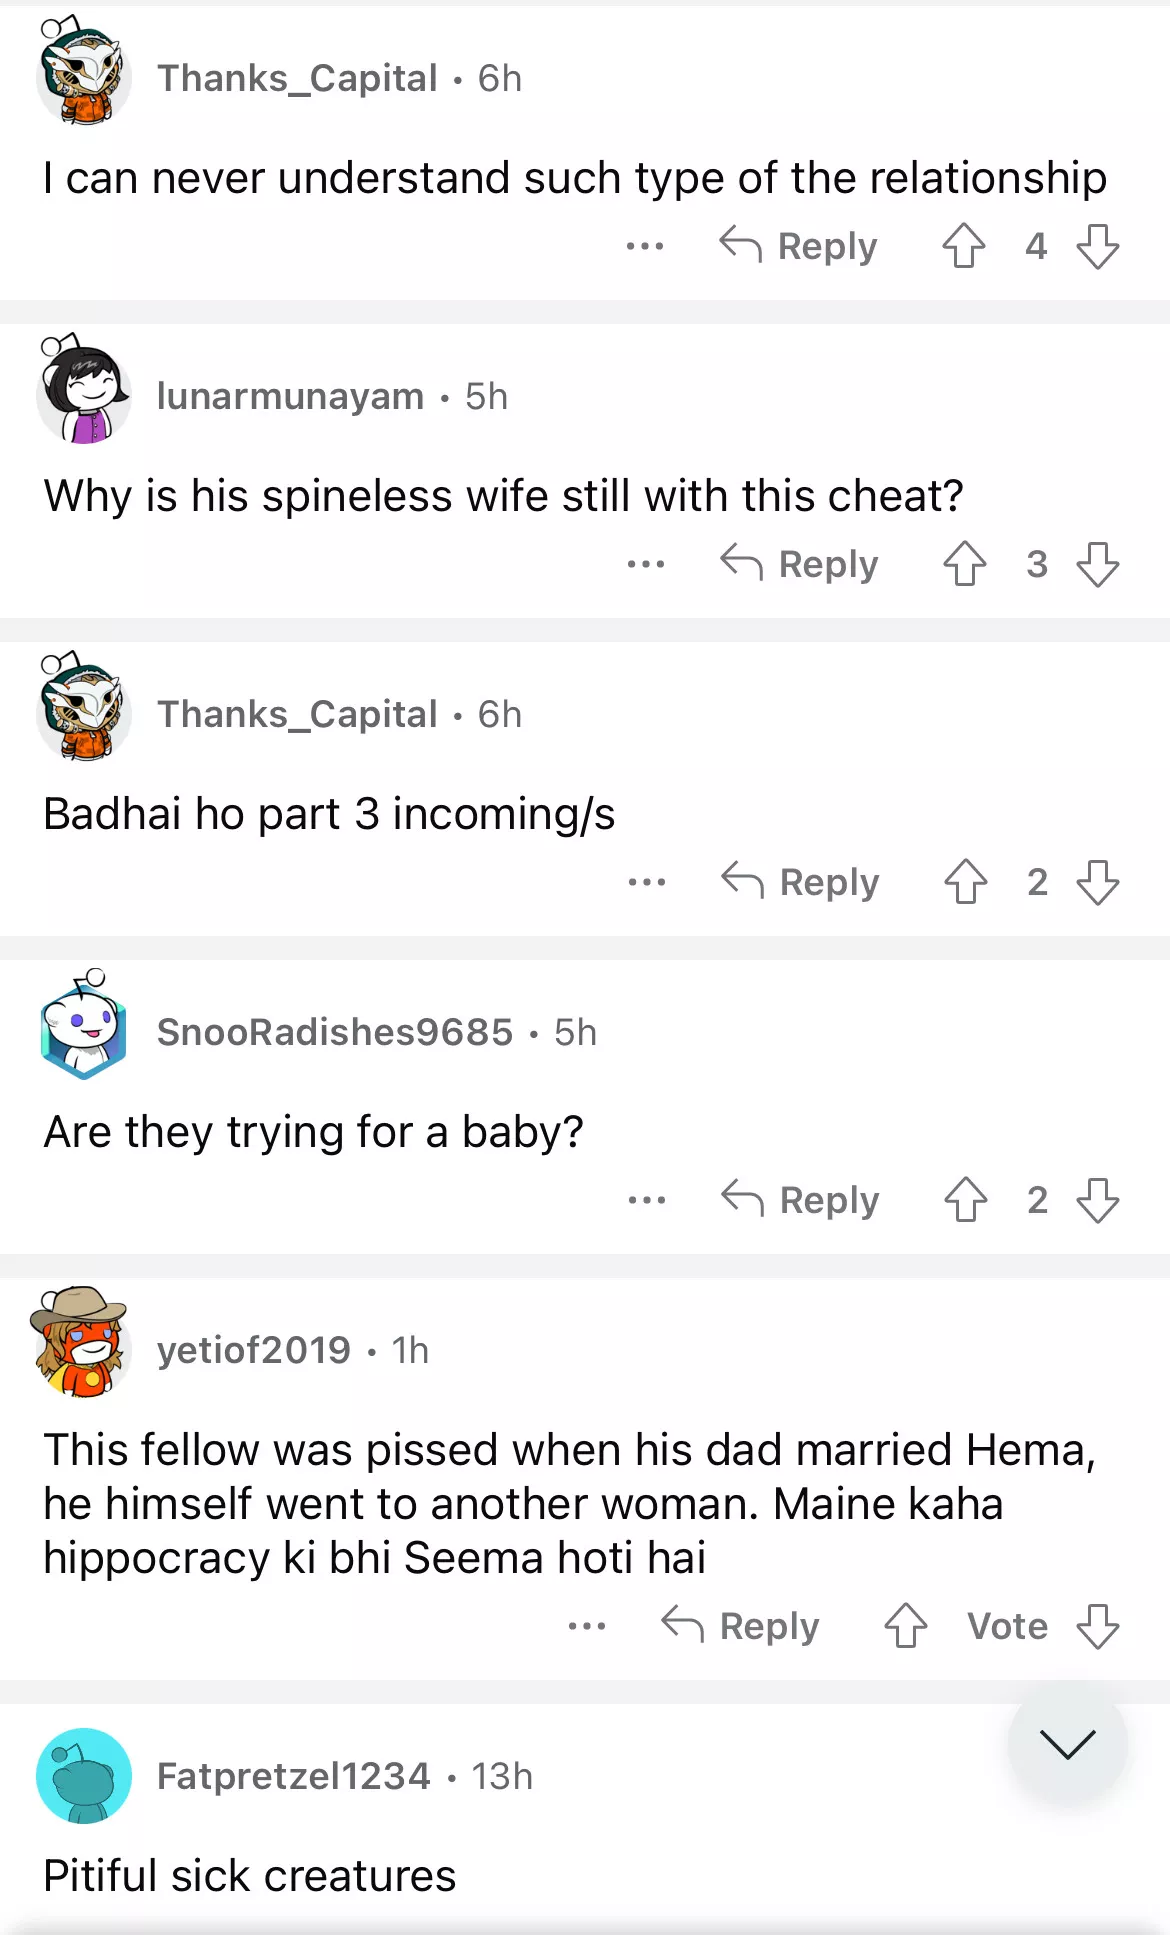Upvote yetiof2019's comment about Hema
1170x1935 pixels.
[x=906, y=1626]
